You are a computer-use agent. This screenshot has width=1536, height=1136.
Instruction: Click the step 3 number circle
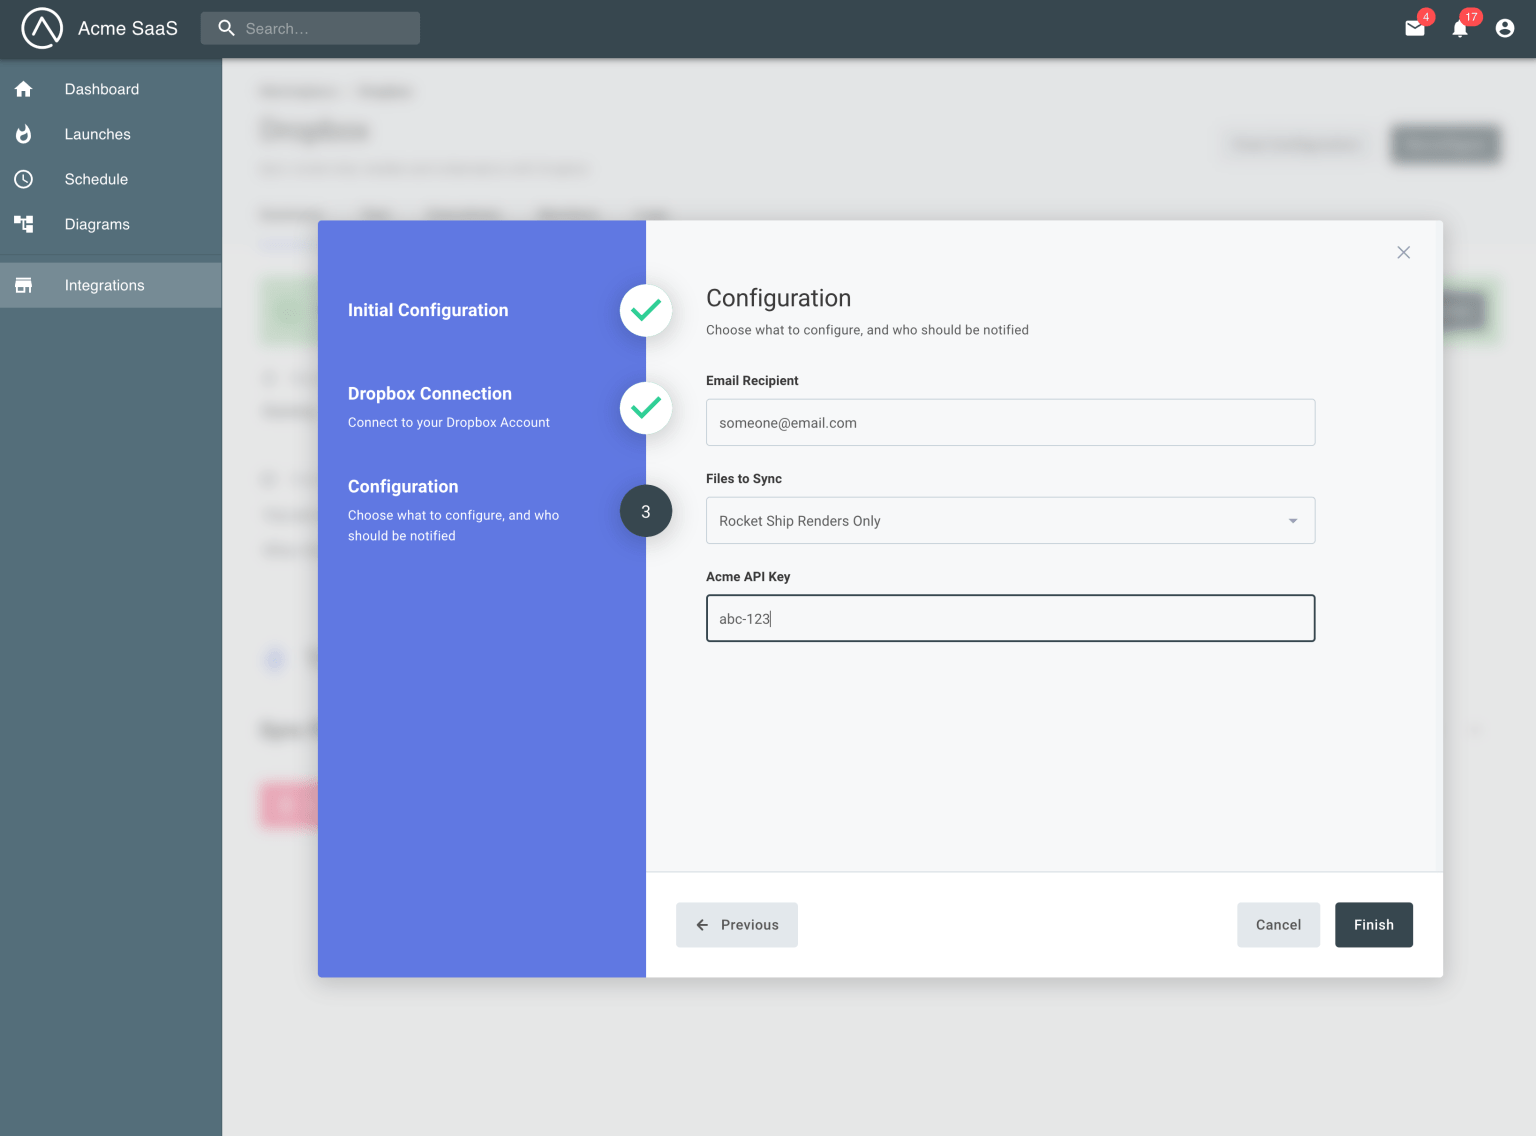[646, 511]
